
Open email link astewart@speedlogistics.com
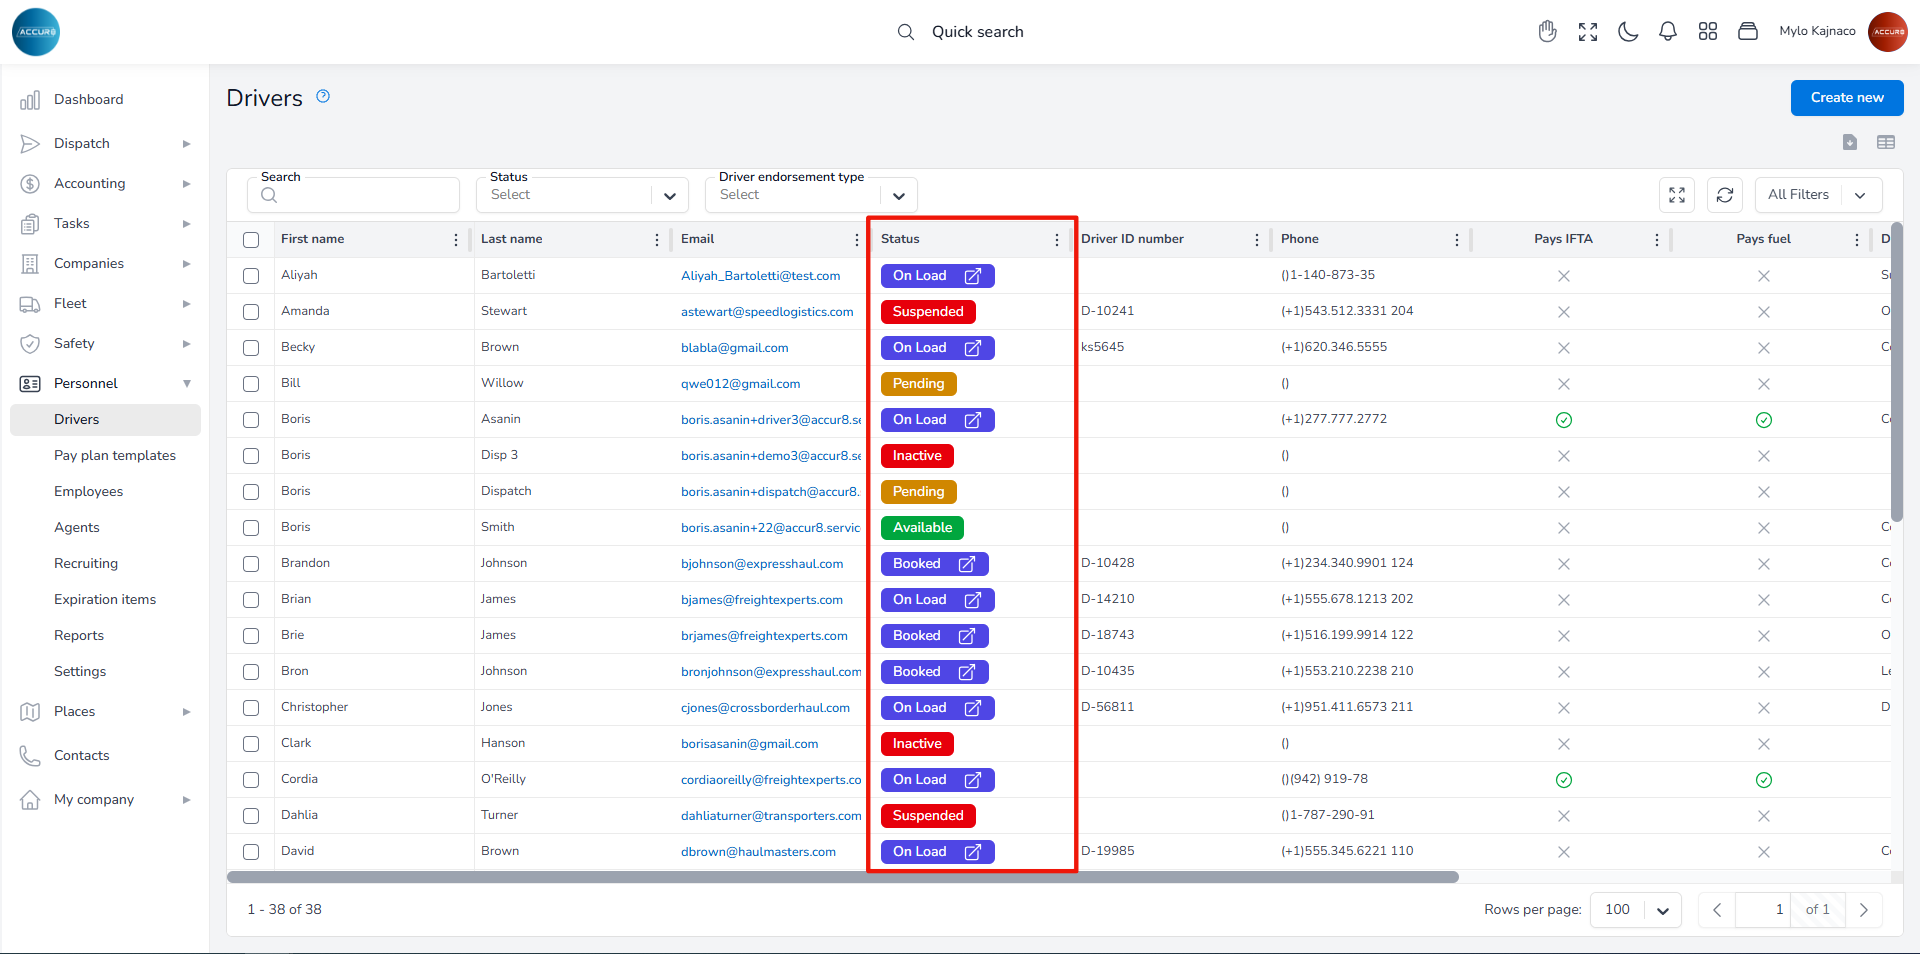(x=767, y=312)
